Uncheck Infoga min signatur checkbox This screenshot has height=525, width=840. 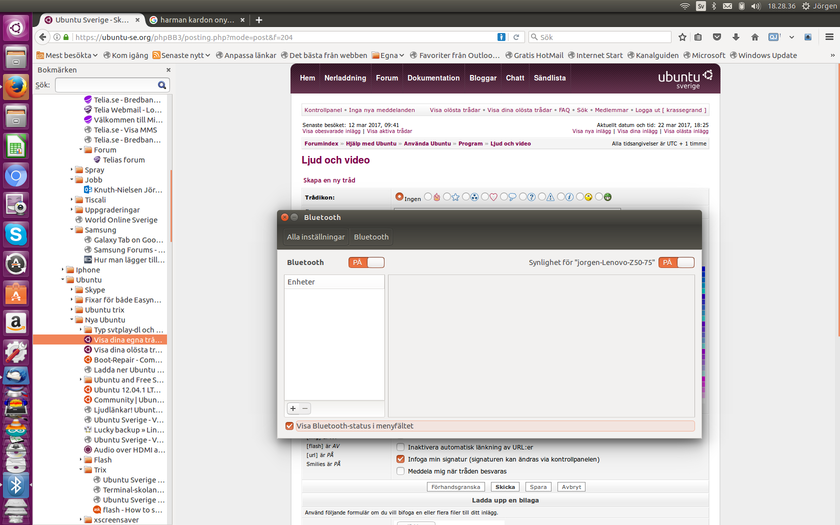click(400, 459)
